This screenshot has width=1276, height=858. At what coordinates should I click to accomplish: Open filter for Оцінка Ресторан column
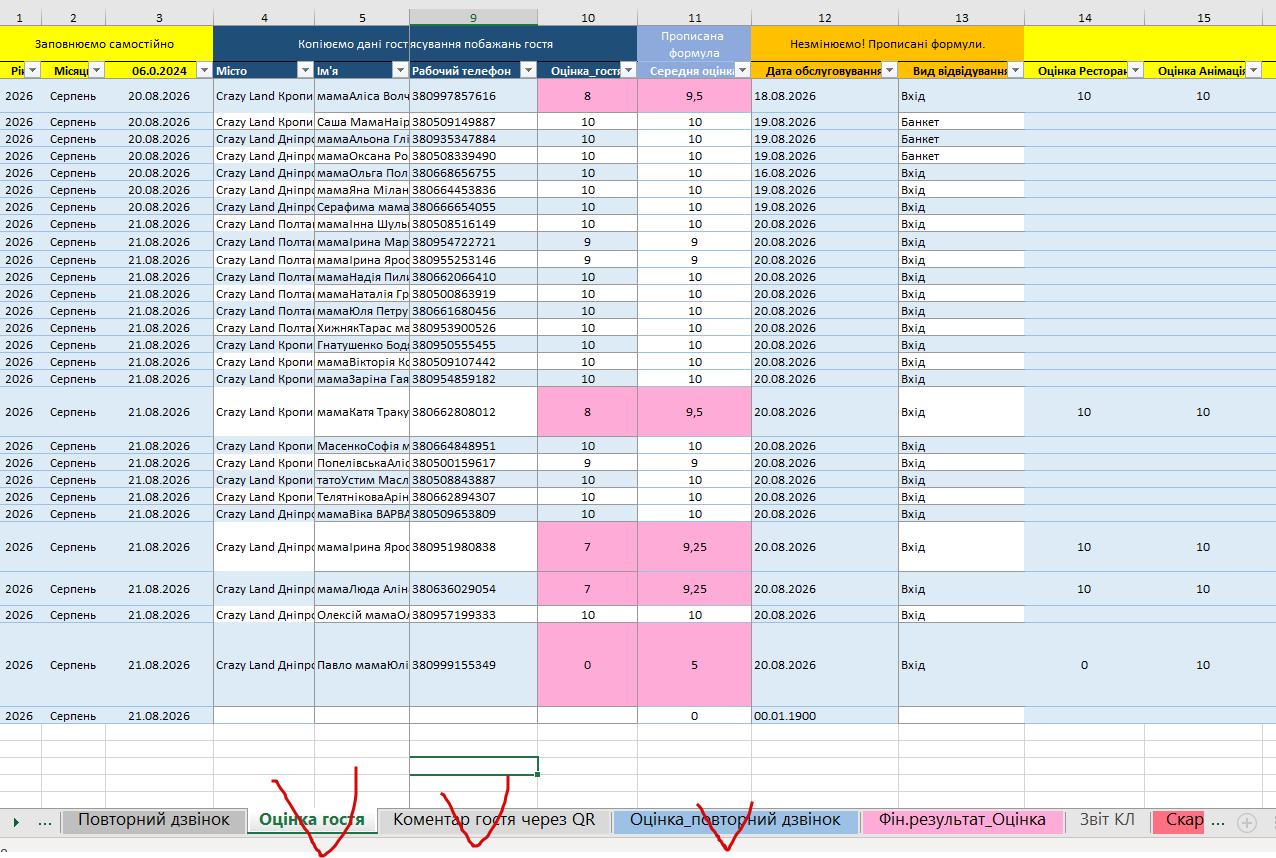(x=1135, y=70)
